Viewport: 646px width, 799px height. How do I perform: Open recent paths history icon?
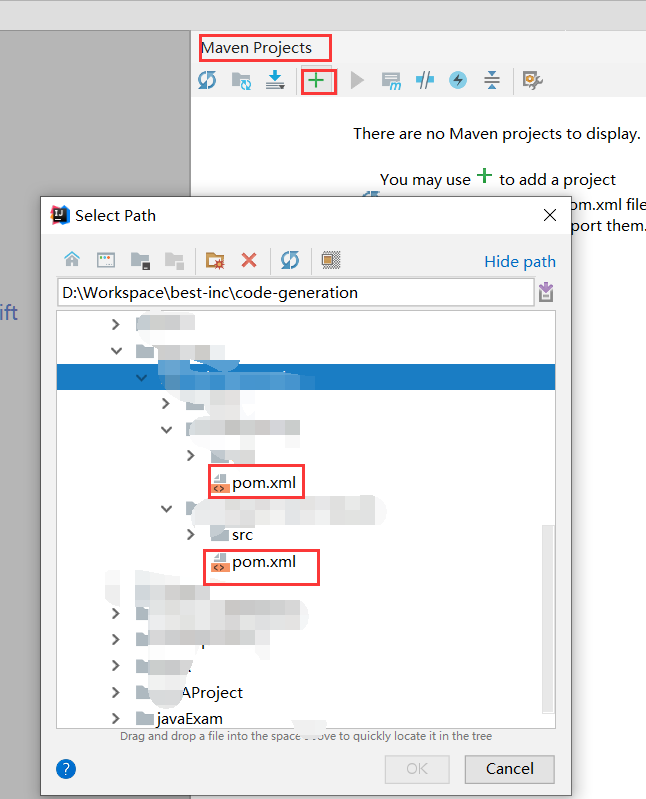tap(546, 292)
